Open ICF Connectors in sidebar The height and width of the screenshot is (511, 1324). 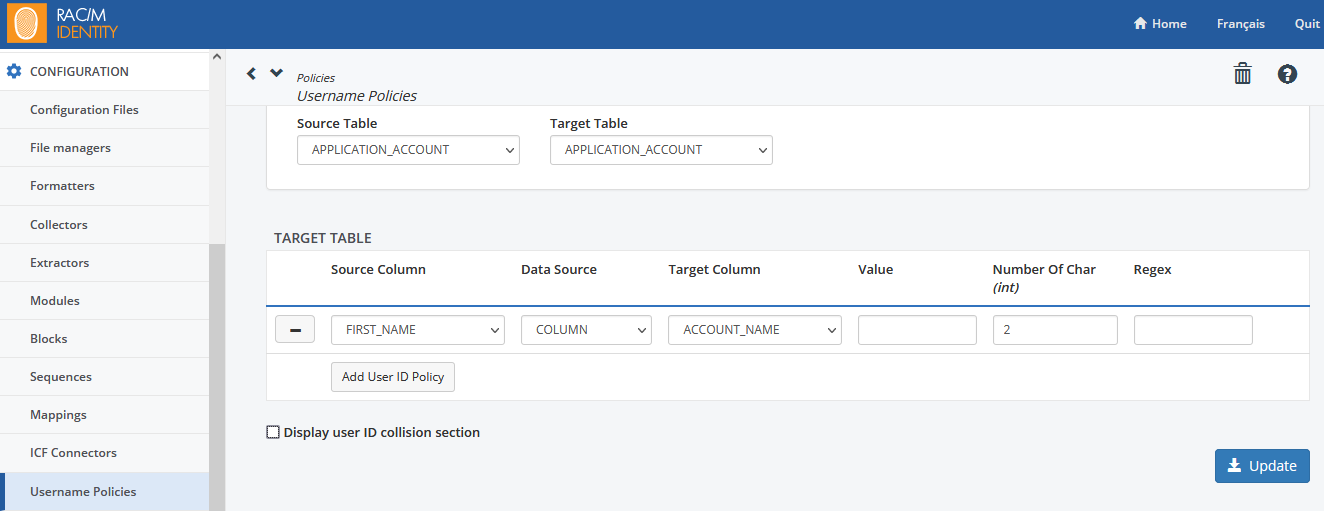click(x=104, y=453)
